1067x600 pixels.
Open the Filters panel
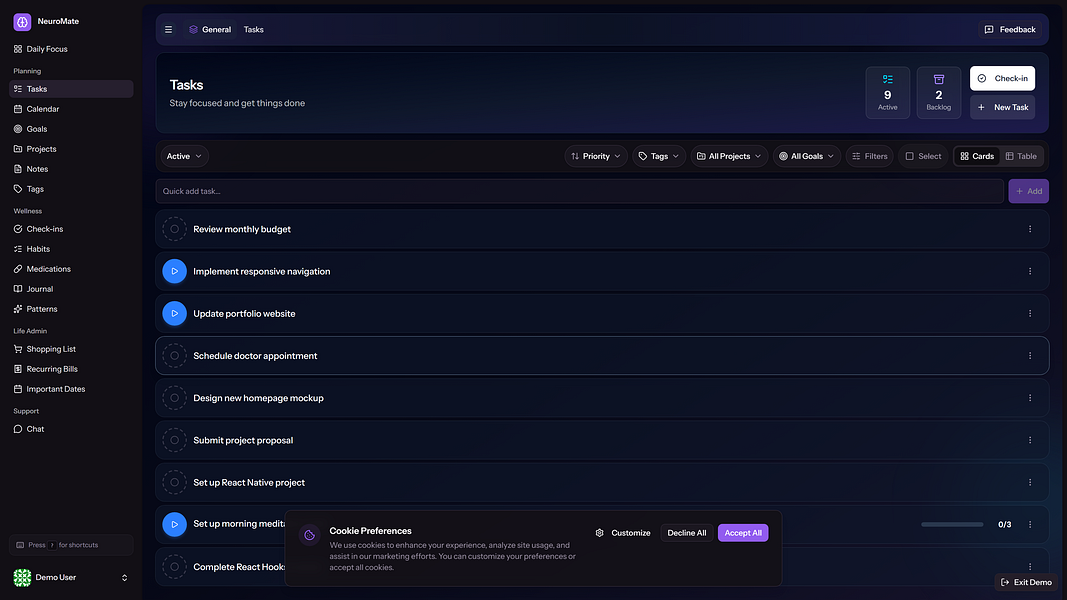pos(870,156)
